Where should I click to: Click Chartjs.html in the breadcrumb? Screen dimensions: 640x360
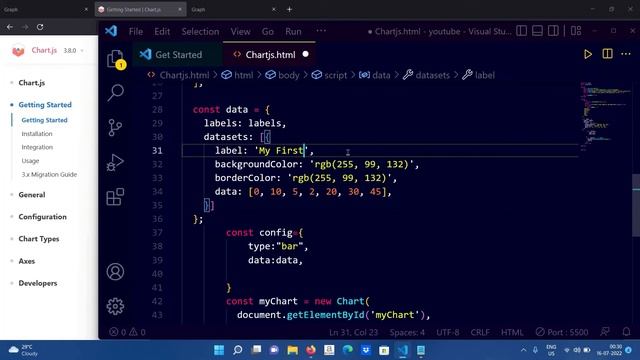tap(184, 75)
